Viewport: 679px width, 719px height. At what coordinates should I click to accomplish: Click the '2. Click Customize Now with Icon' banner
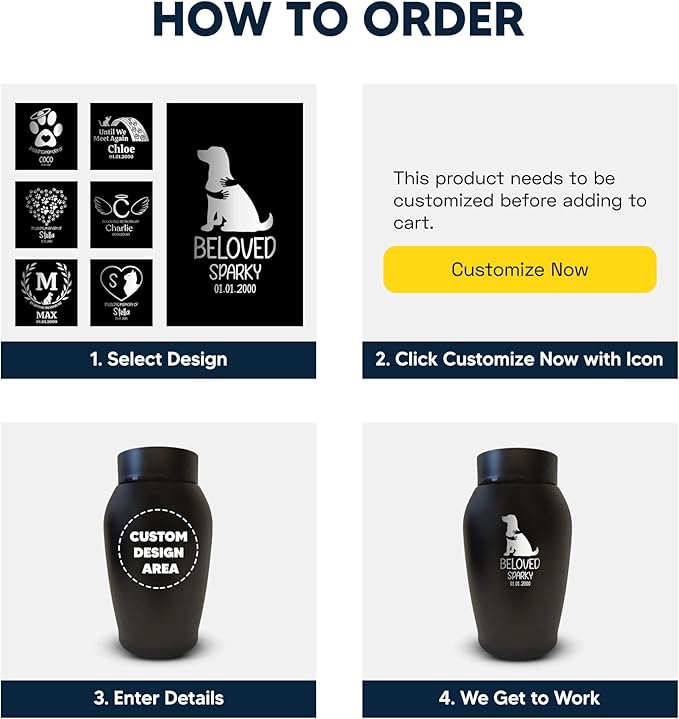click(520, 360)
